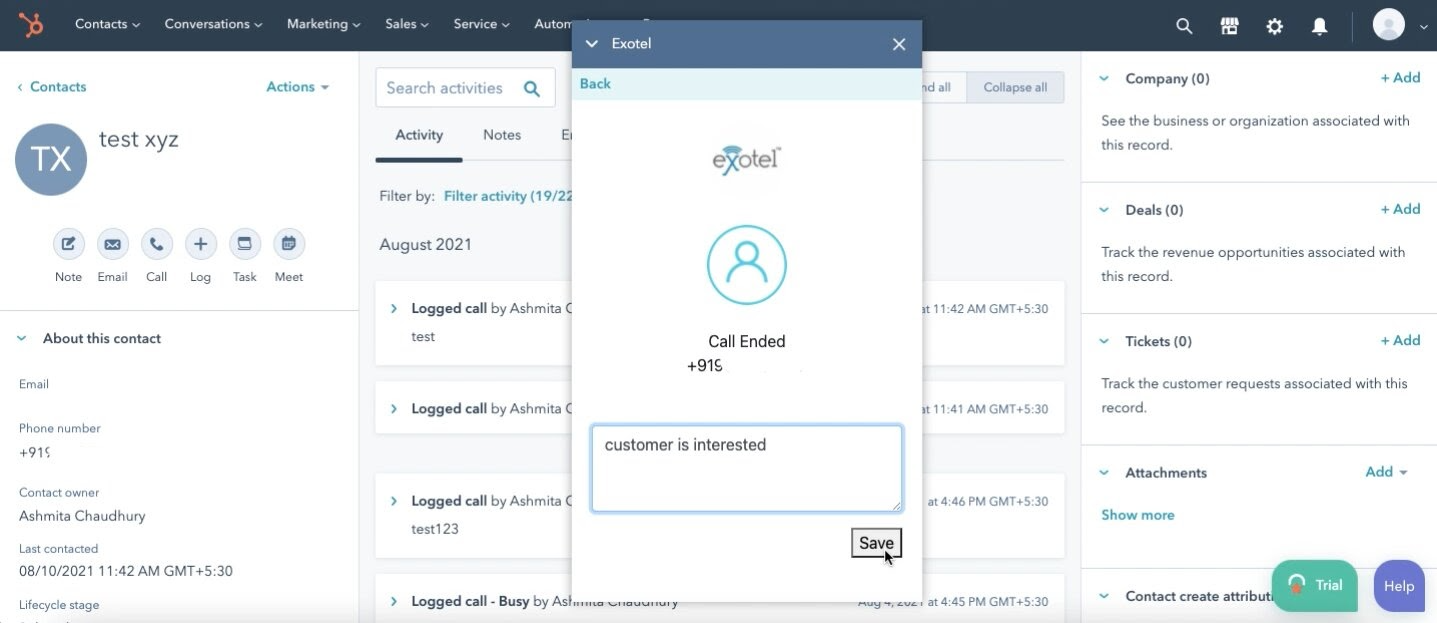
Task: Add a Company association
Action: click(1400, 78)
